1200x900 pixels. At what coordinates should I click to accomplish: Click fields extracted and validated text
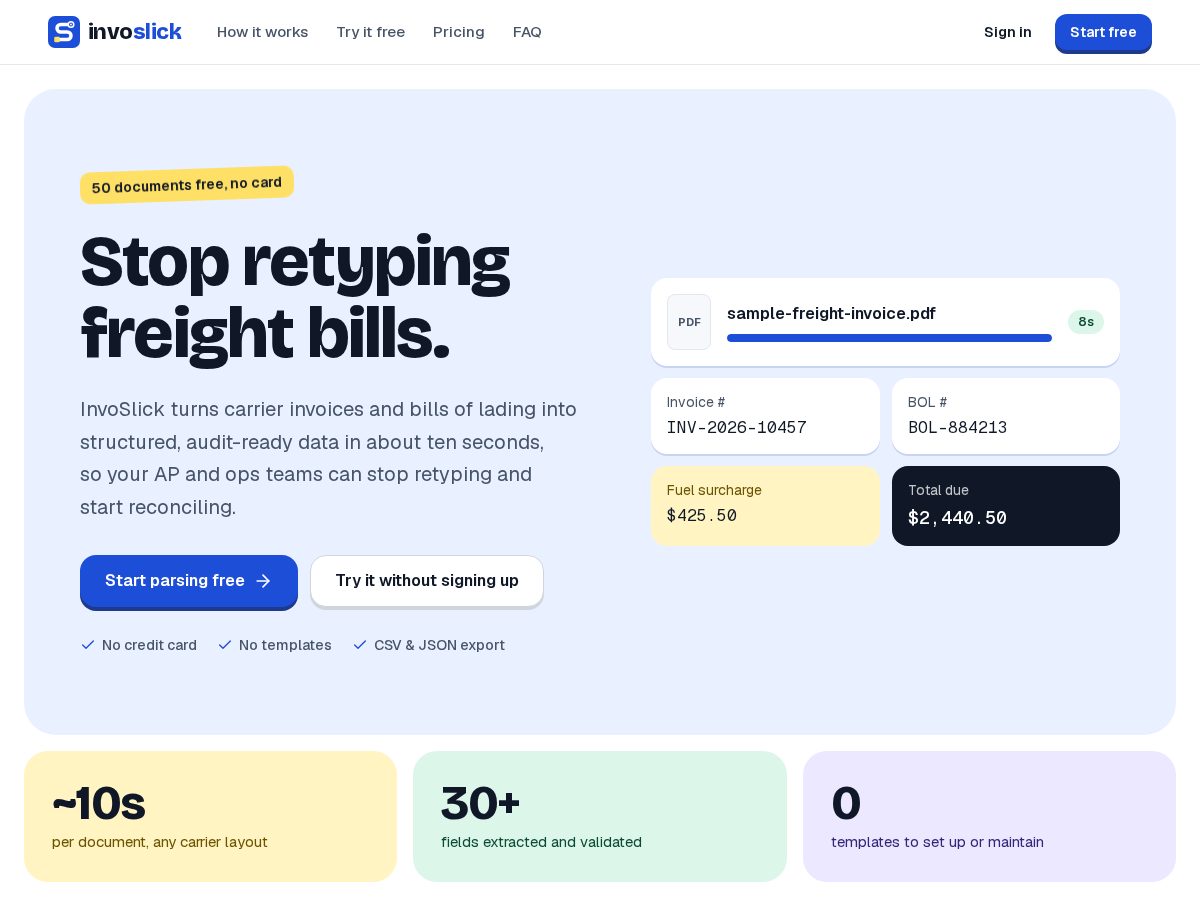[x=541, y=842]
